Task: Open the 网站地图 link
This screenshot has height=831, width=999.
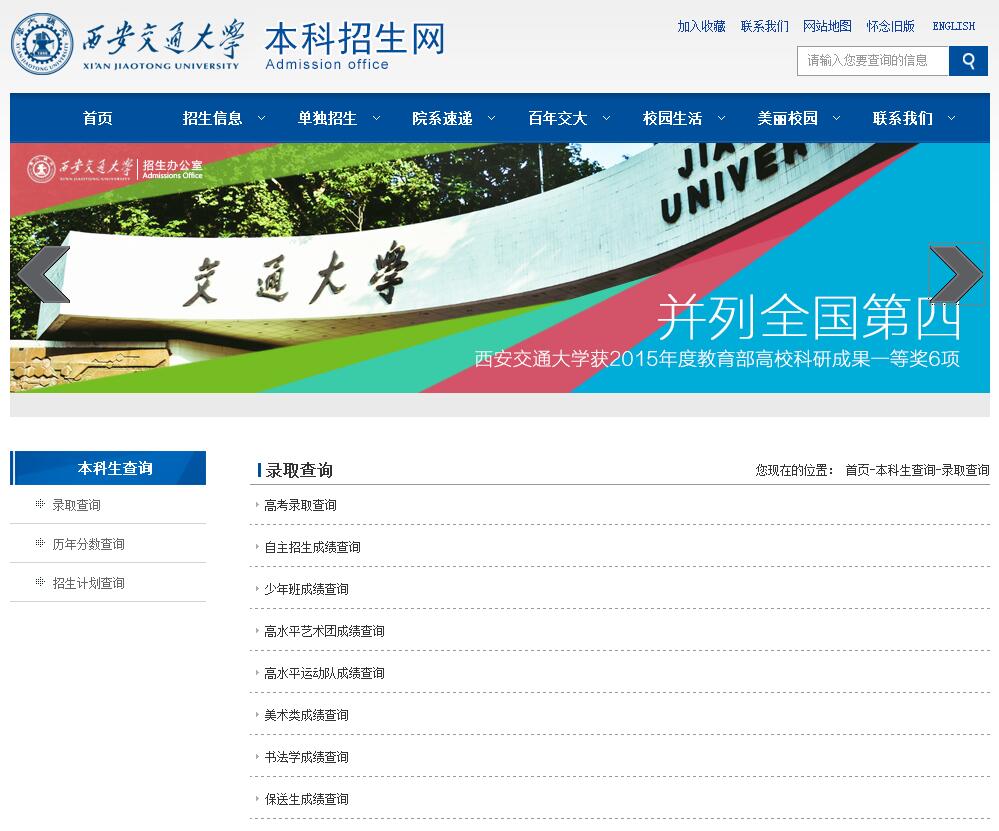Action: 827,26
